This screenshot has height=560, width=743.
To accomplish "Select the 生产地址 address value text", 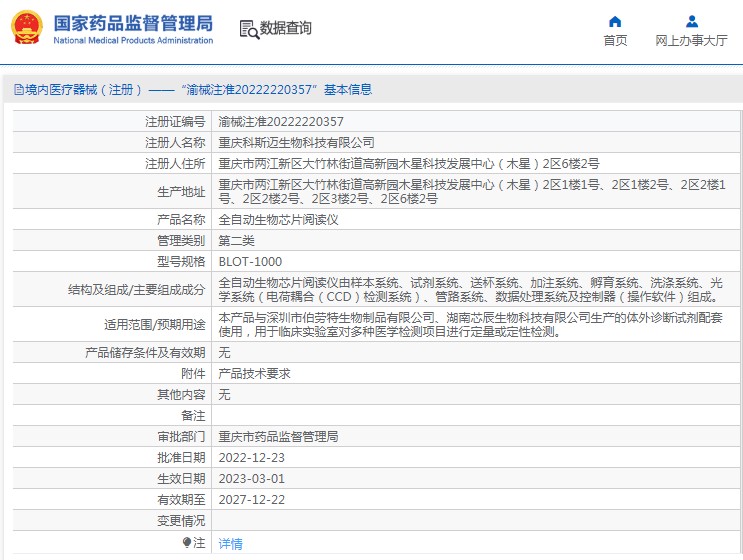I will pyautogui.click(x=472, y=191).
